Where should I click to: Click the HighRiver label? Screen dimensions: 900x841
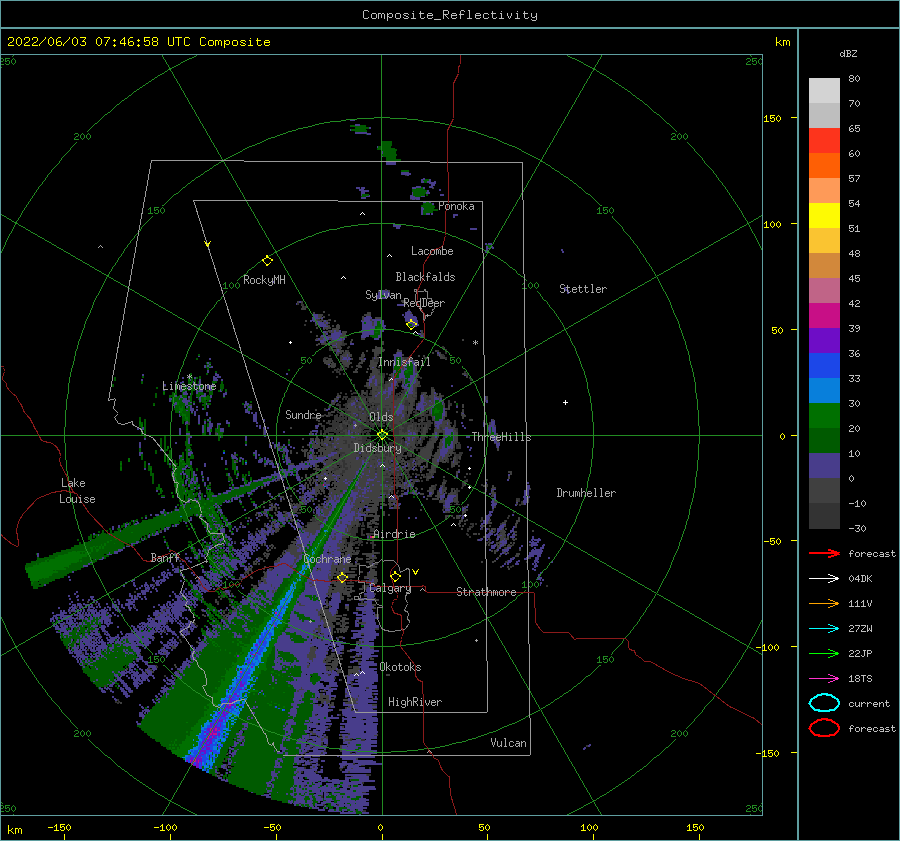coord(415,702)
